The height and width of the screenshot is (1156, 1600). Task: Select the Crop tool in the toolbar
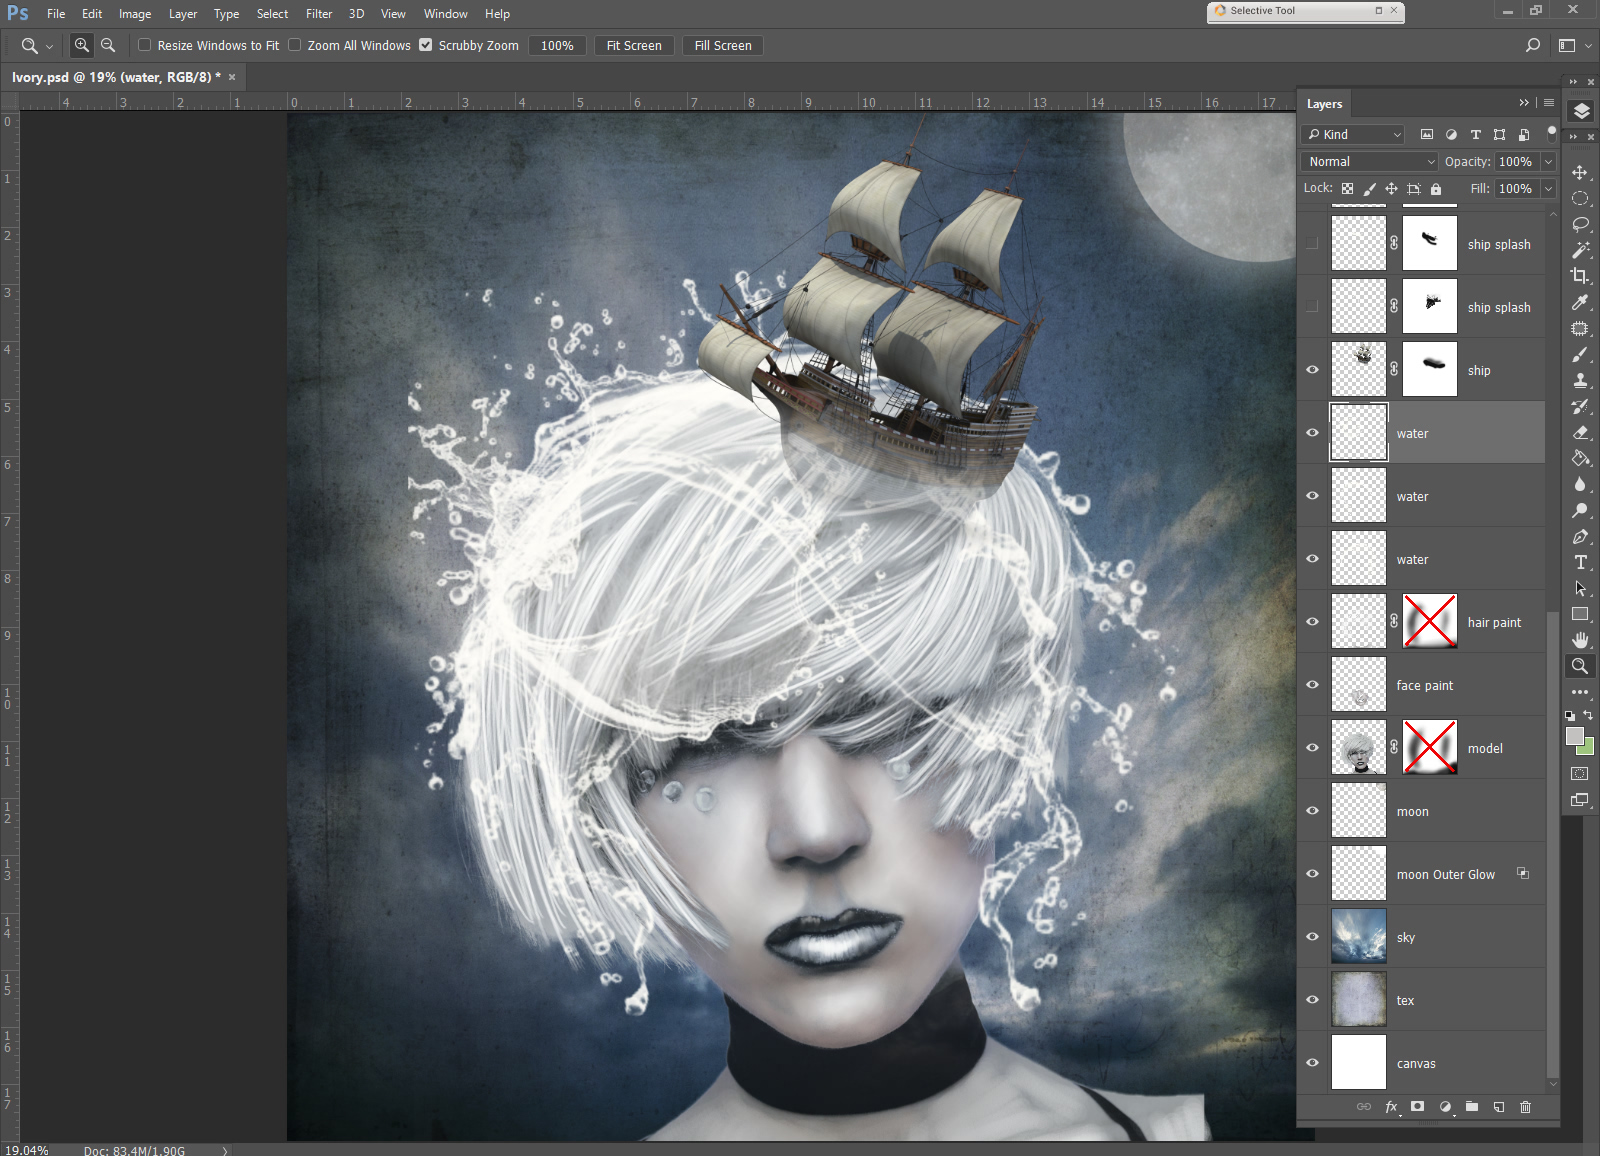pyautogui.click(x=1580, y=276)
